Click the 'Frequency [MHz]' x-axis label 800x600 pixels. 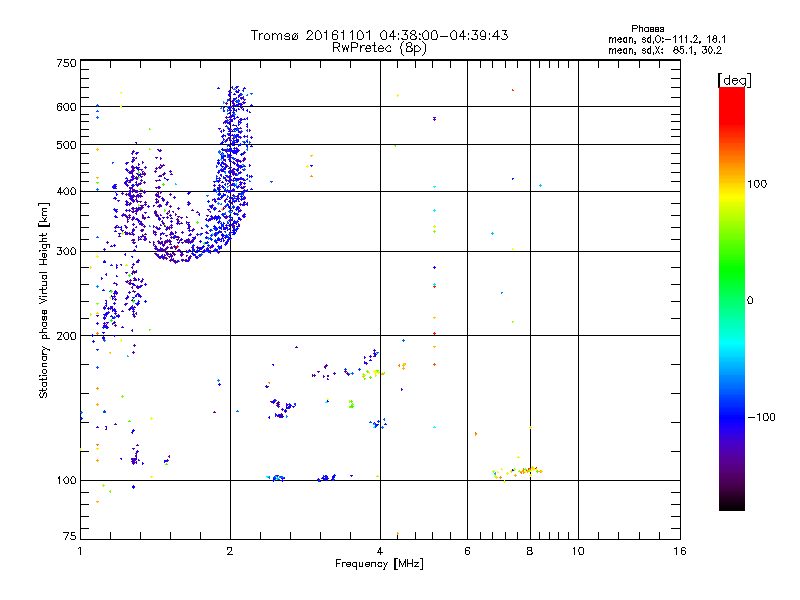pos(379,564)
